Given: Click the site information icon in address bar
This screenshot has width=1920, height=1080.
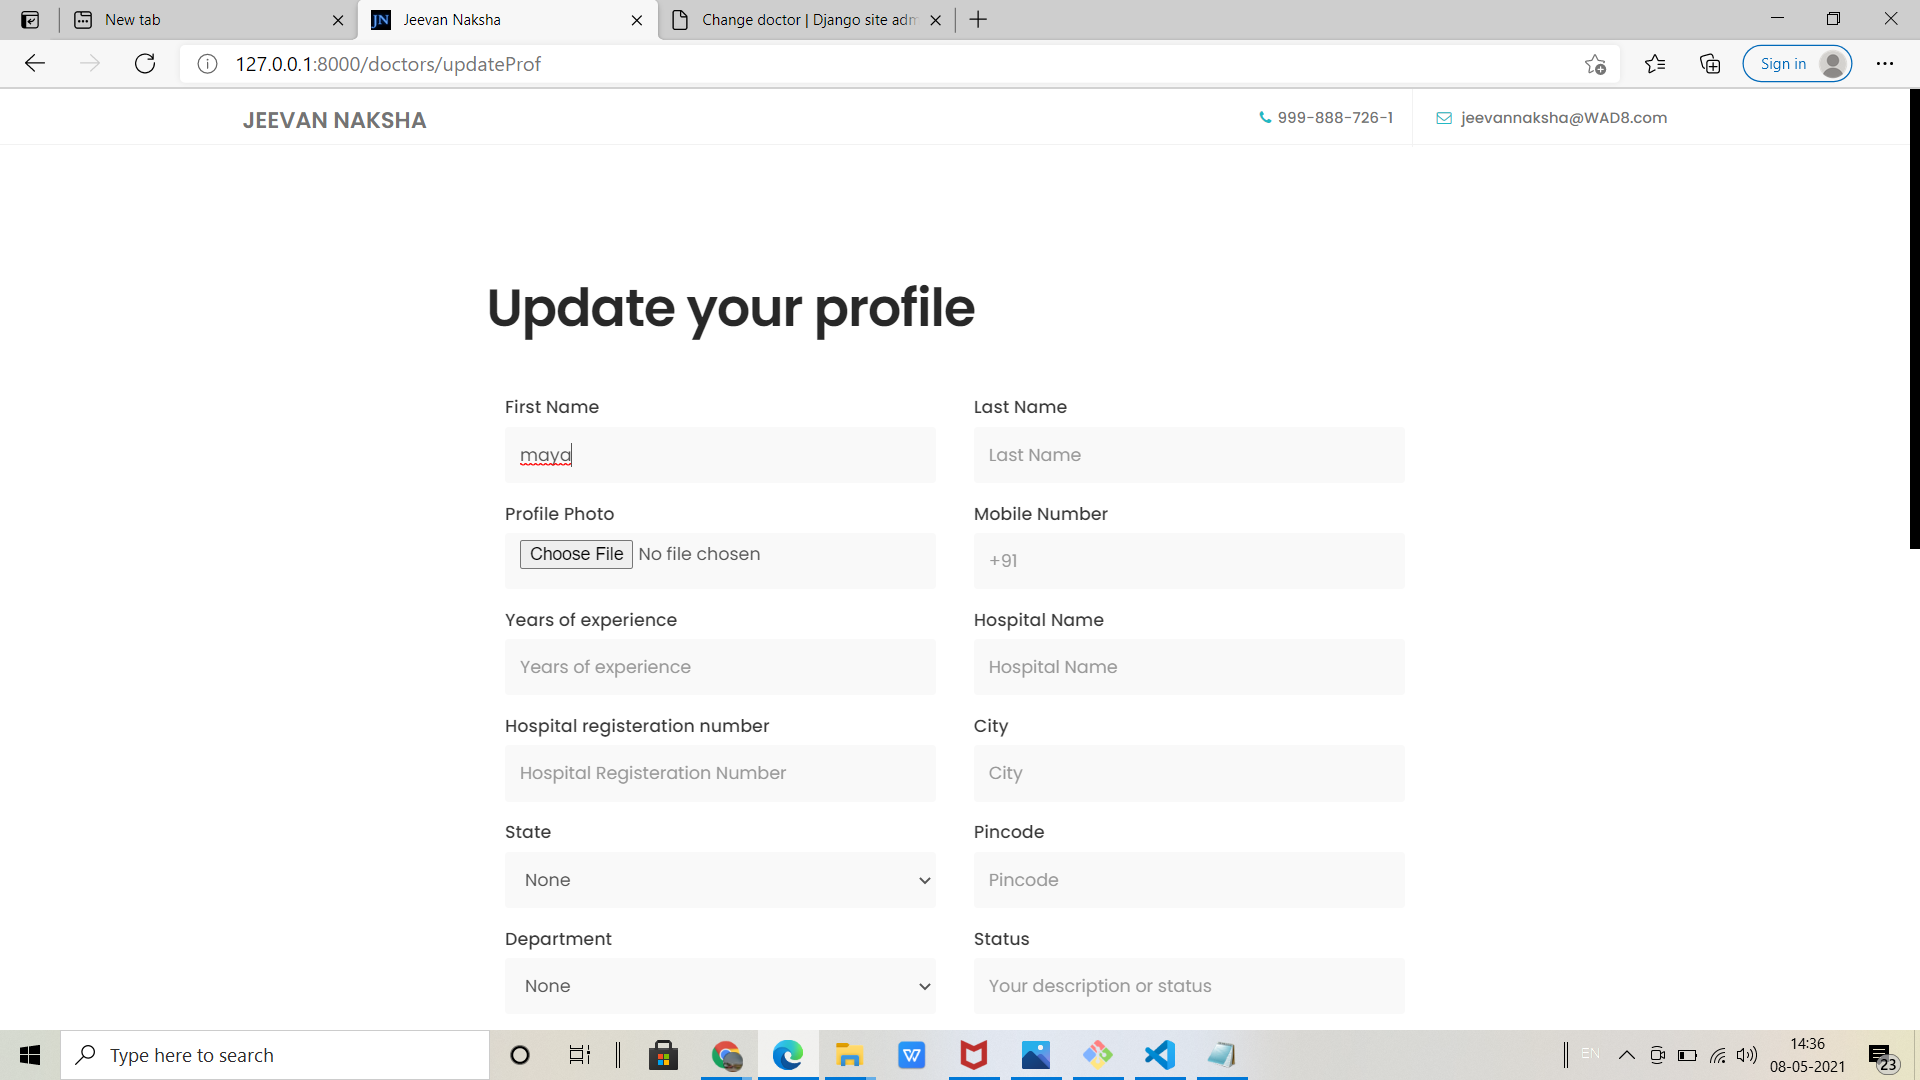Looking at the screenshot, I should click(x=207, y=64).
